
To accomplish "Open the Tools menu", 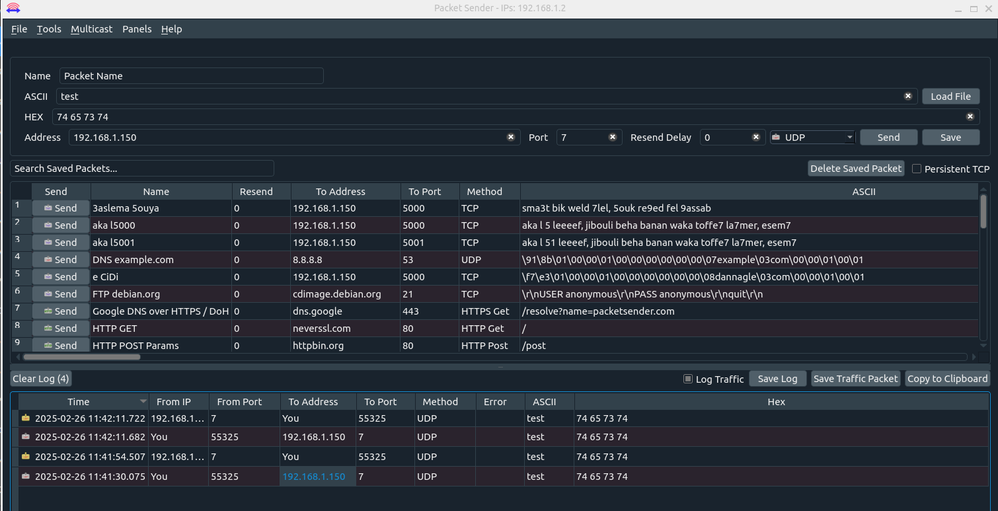I will [x=49, y=29].
